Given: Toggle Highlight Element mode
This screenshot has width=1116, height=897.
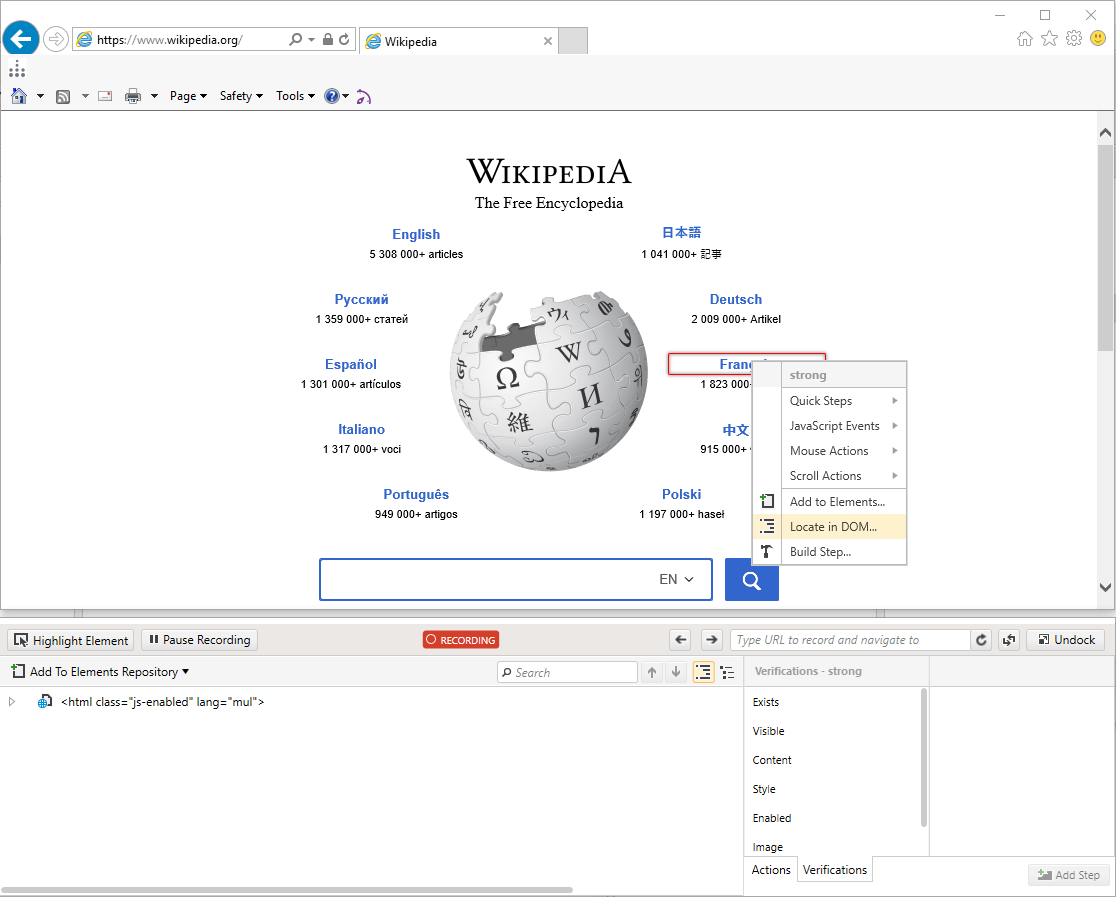Looking at the screenshot, I should pyautogui.click(x=71, y=640).
